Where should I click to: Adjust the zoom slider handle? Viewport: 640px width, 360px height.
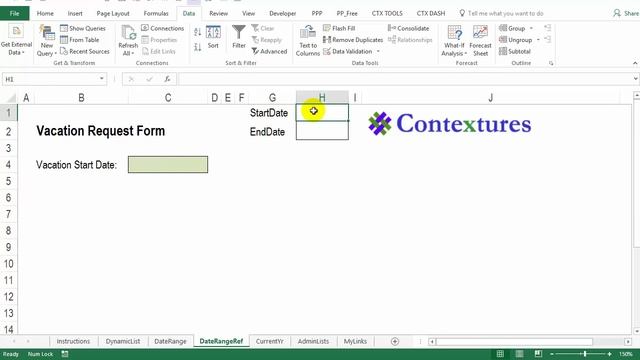pos(585,354)
